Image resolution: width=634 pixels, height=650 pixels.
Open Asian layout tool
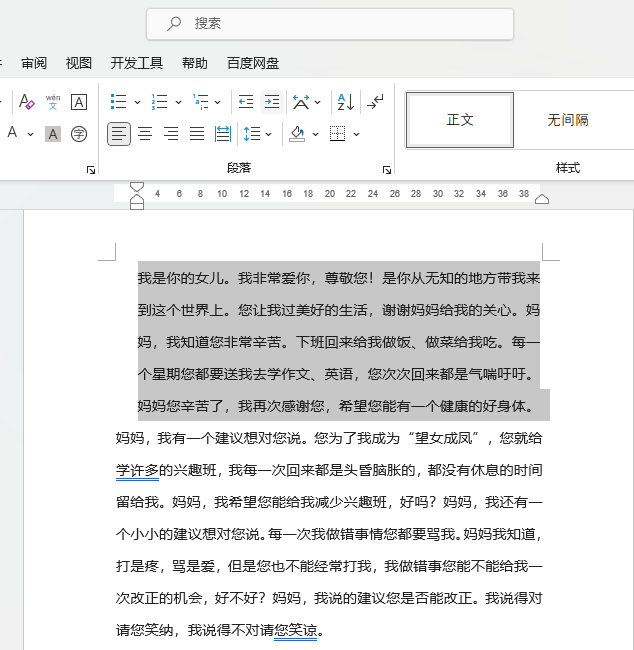[x=301, y=102]
